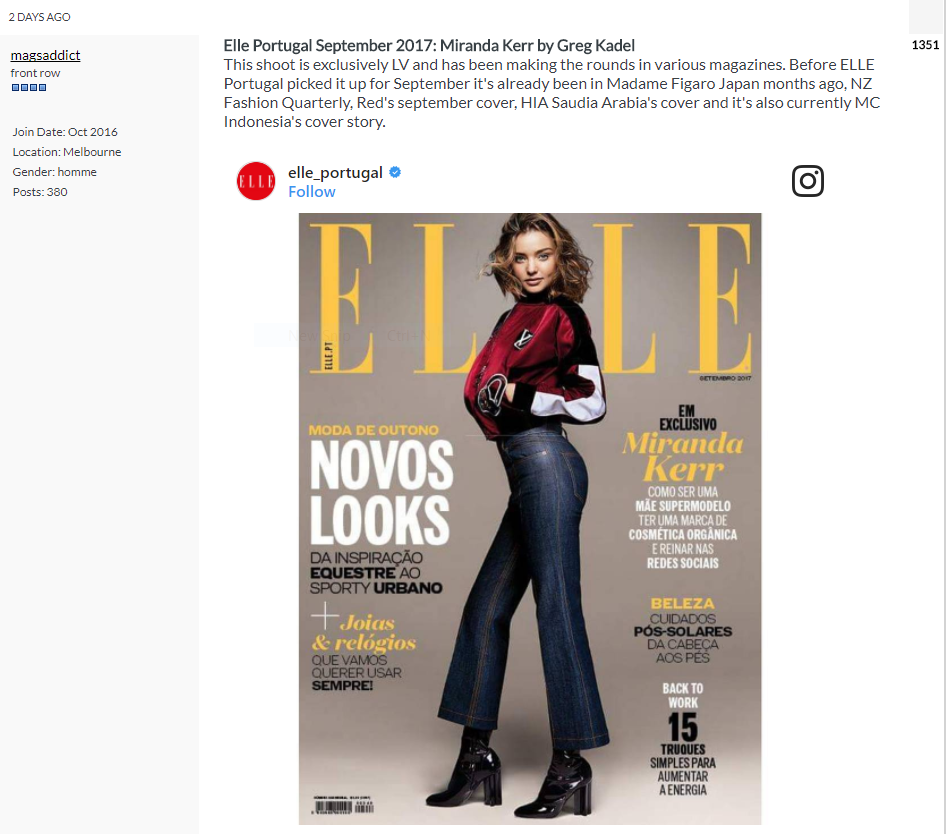Open magsaddict user profile
The width and height of the screenshot is (948, 834).
pyautogui.click(x=45, y=55)
